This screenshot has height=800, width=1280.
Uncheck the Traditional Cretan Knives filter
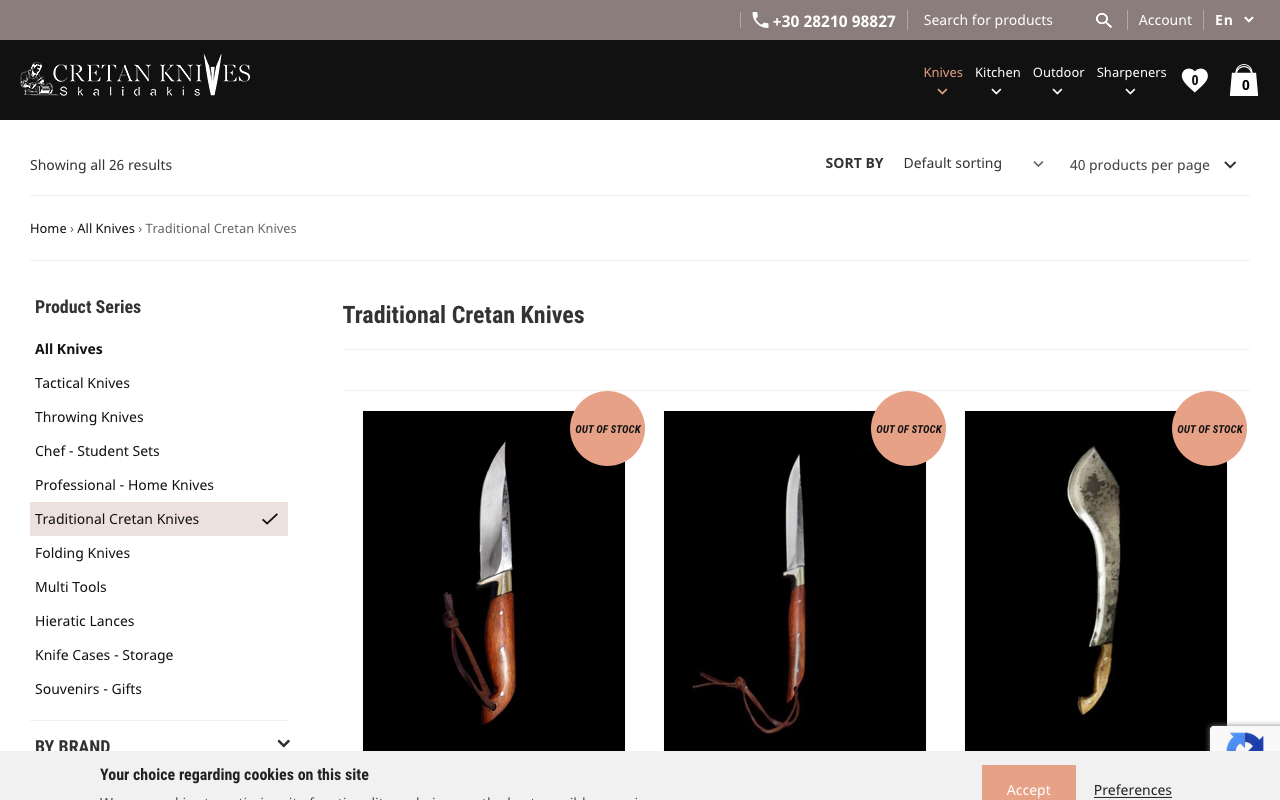268,518
